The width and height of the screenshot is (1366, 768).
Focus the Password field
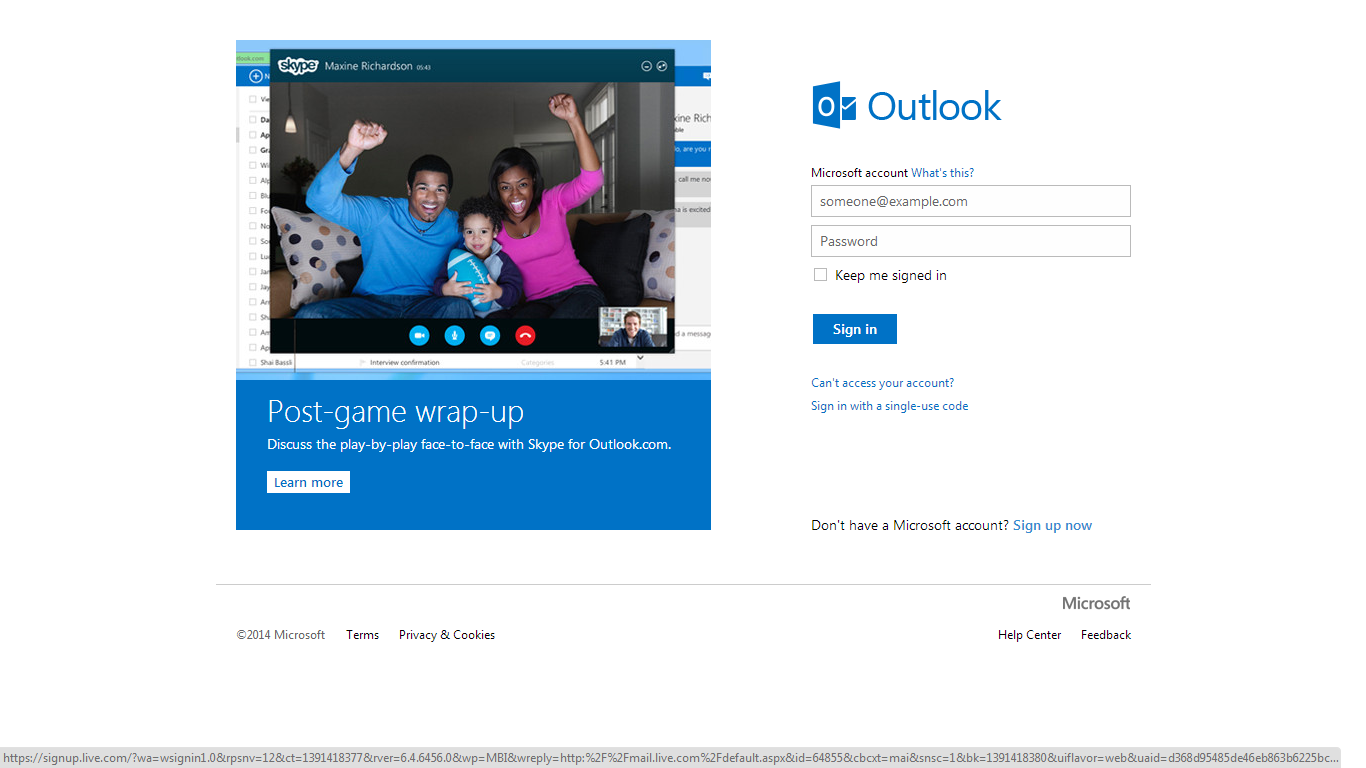(x=971, y=241)
